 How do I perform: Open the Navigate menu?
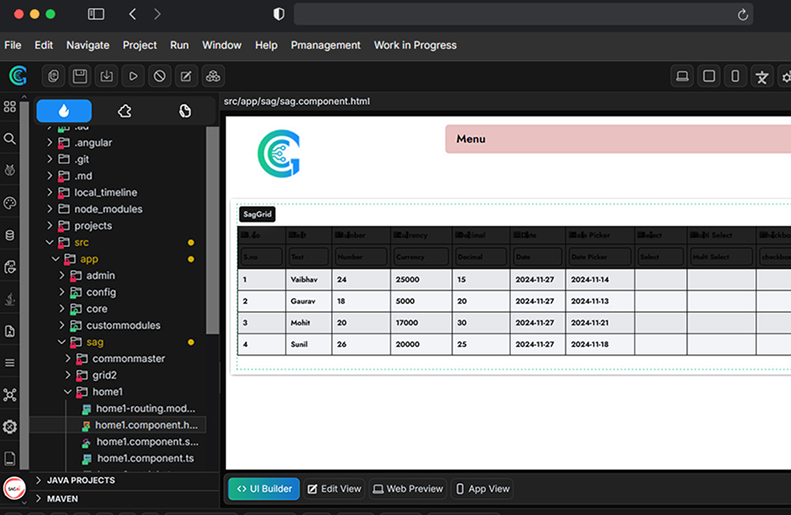click(x=88, y=45)
